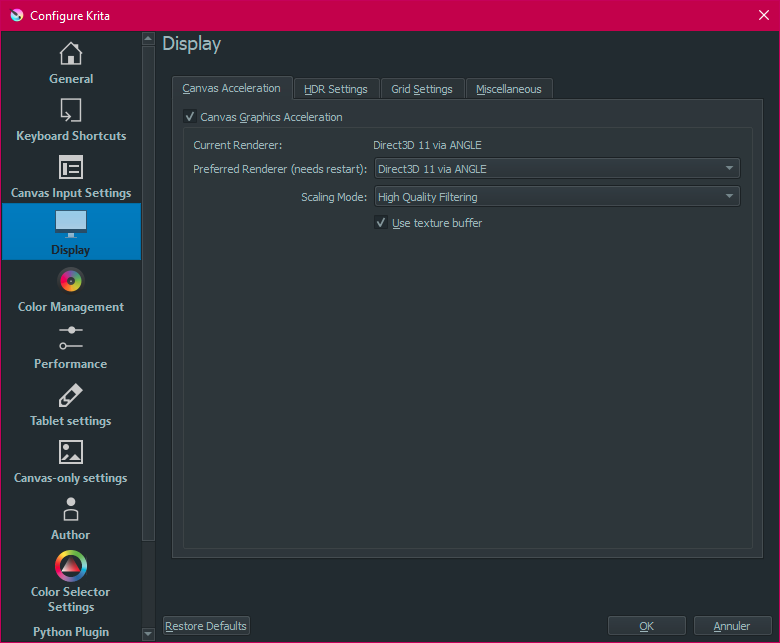The width and height of the screenshot is (780, 643).
Task: Toggle Canvas Graphics Acceleration checkbox
Action: click(190, 116)
